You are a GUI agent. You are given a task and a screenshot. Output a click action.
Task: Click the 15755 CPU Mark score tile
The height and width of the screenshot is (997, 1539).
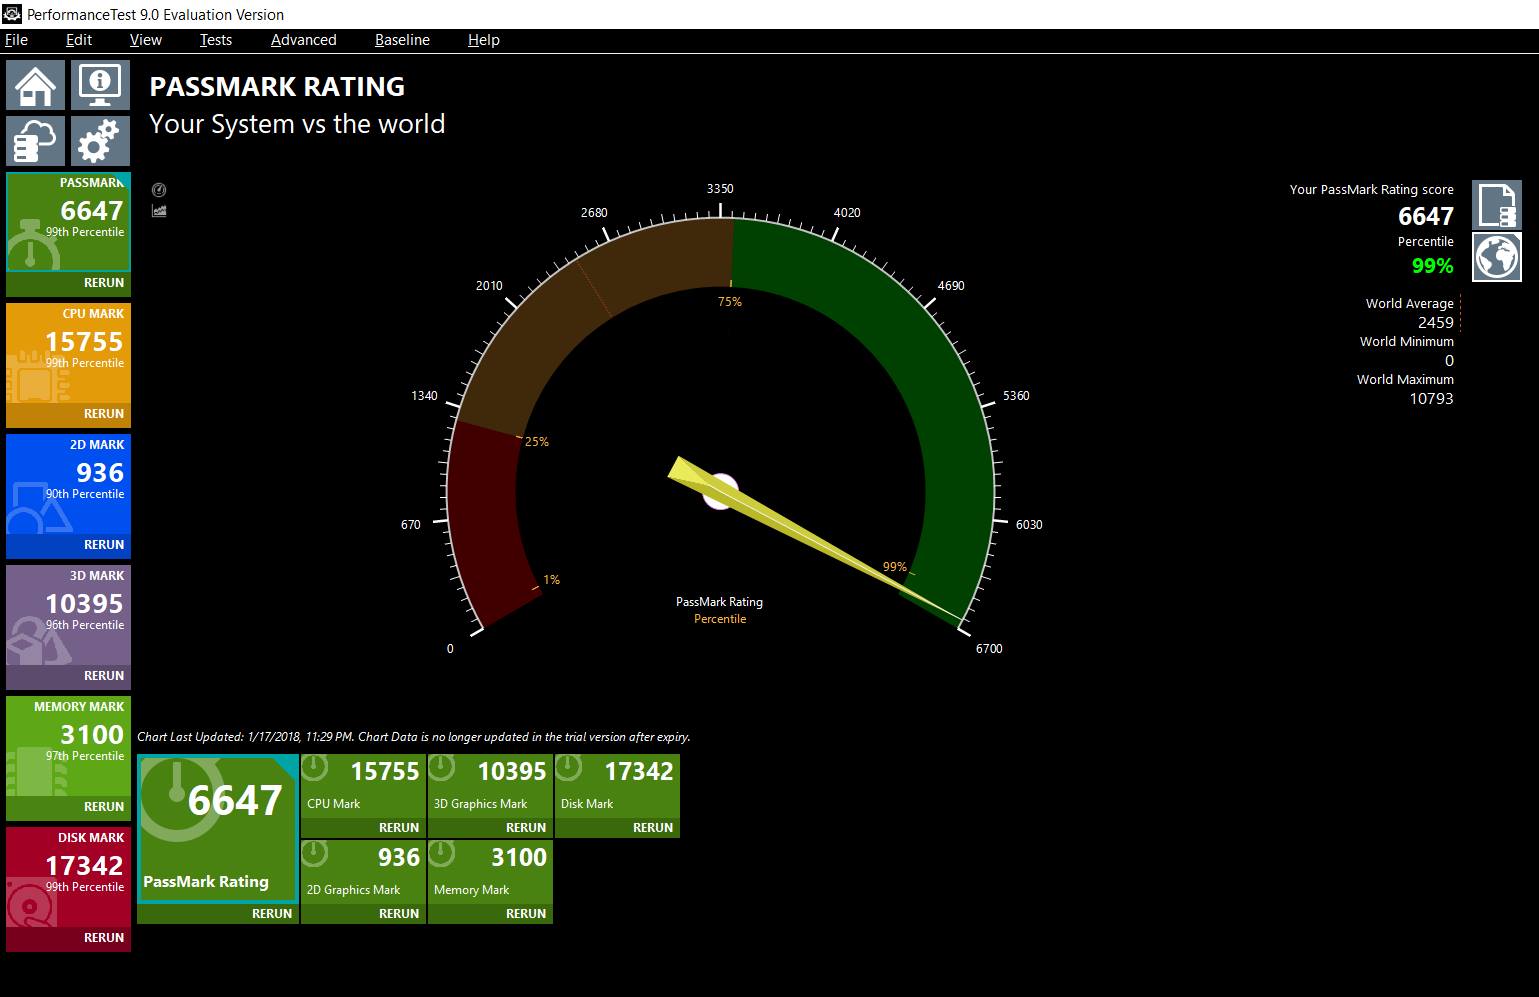pos(363,786)
